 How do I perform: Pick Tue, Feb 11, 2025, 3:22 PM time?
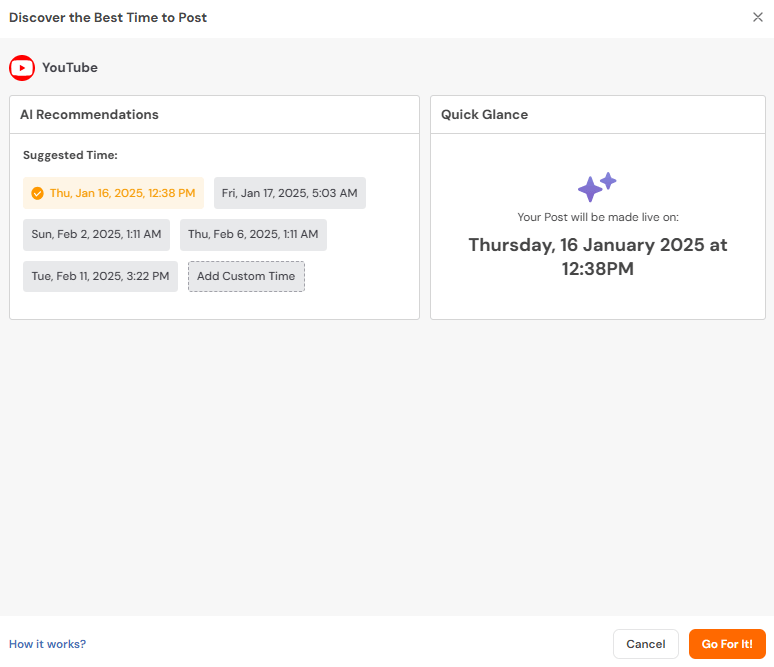pos(100,276)
